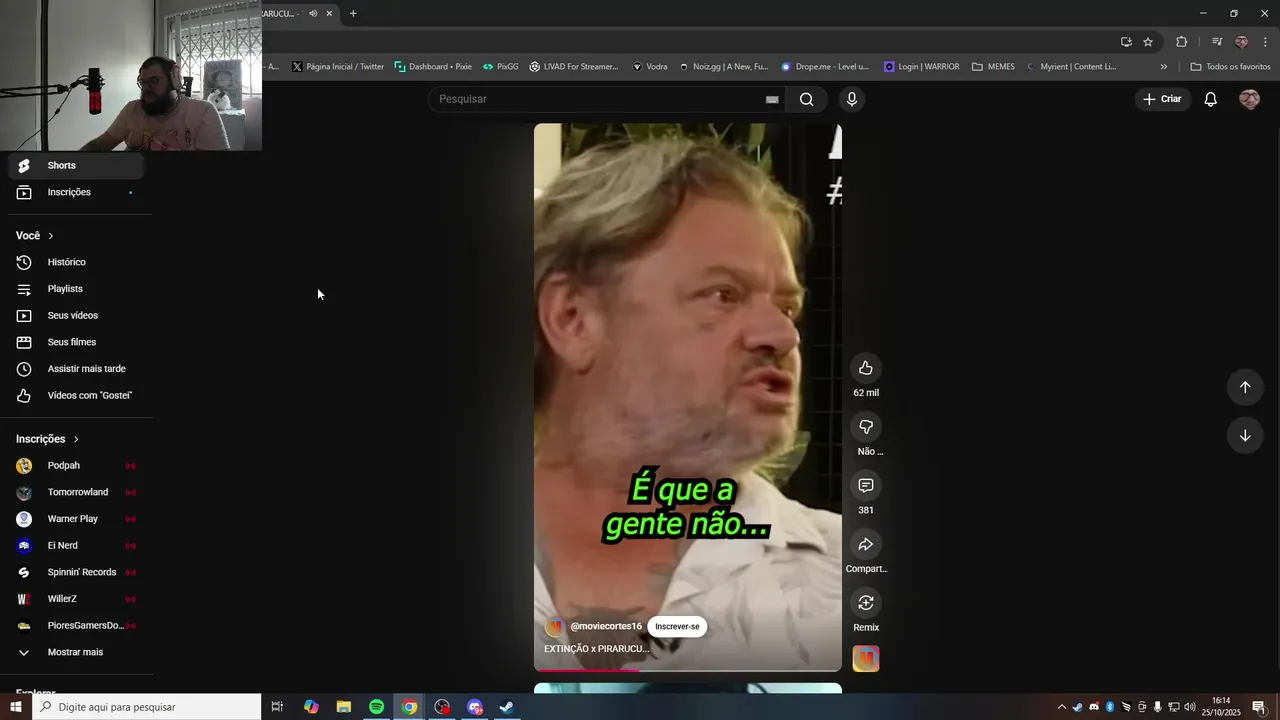Open @moviecortes16 channel from the short
Image resolution: width=1280 pixels, height=720 pixels.
click(x=606, y=627)
